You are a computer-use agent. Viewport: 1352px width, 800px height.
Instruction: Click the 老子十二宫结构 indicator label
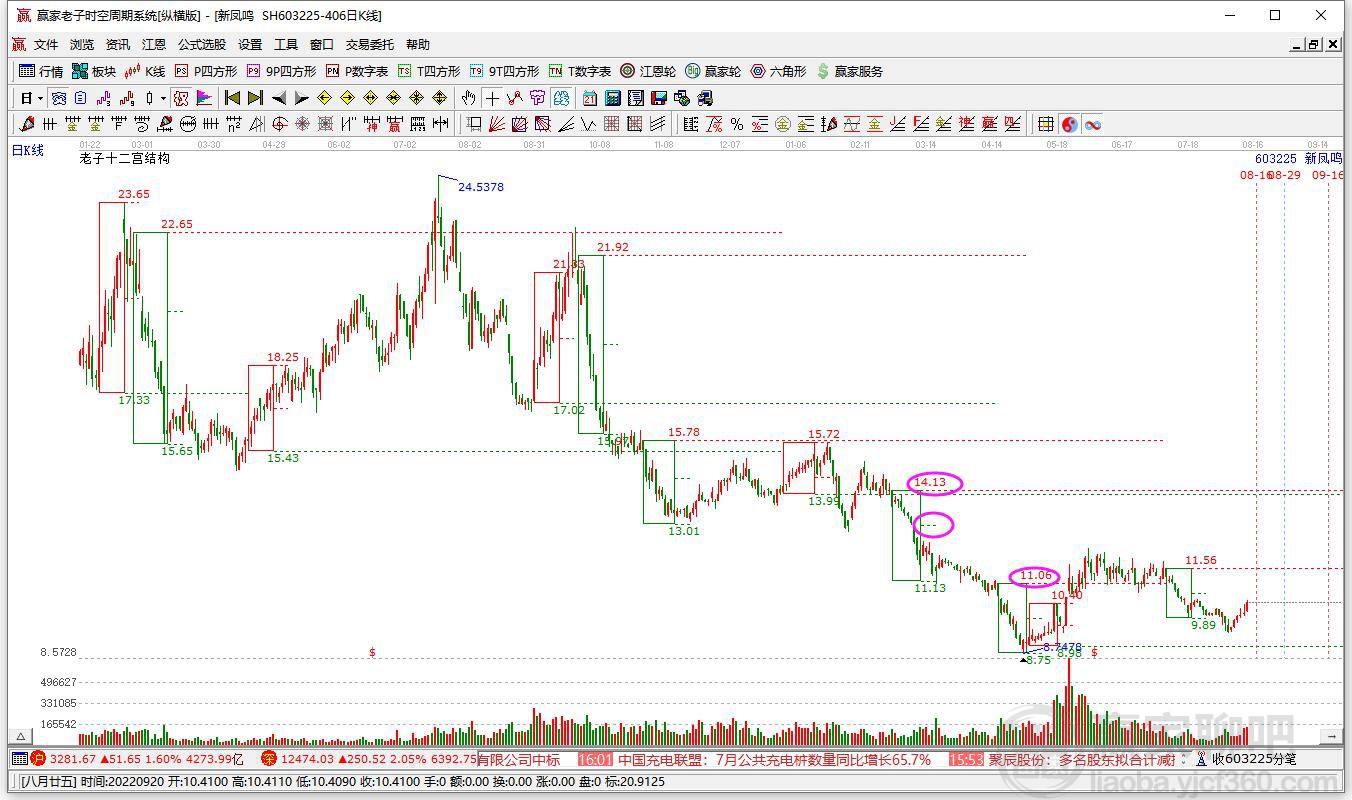(x=125, y=158)
